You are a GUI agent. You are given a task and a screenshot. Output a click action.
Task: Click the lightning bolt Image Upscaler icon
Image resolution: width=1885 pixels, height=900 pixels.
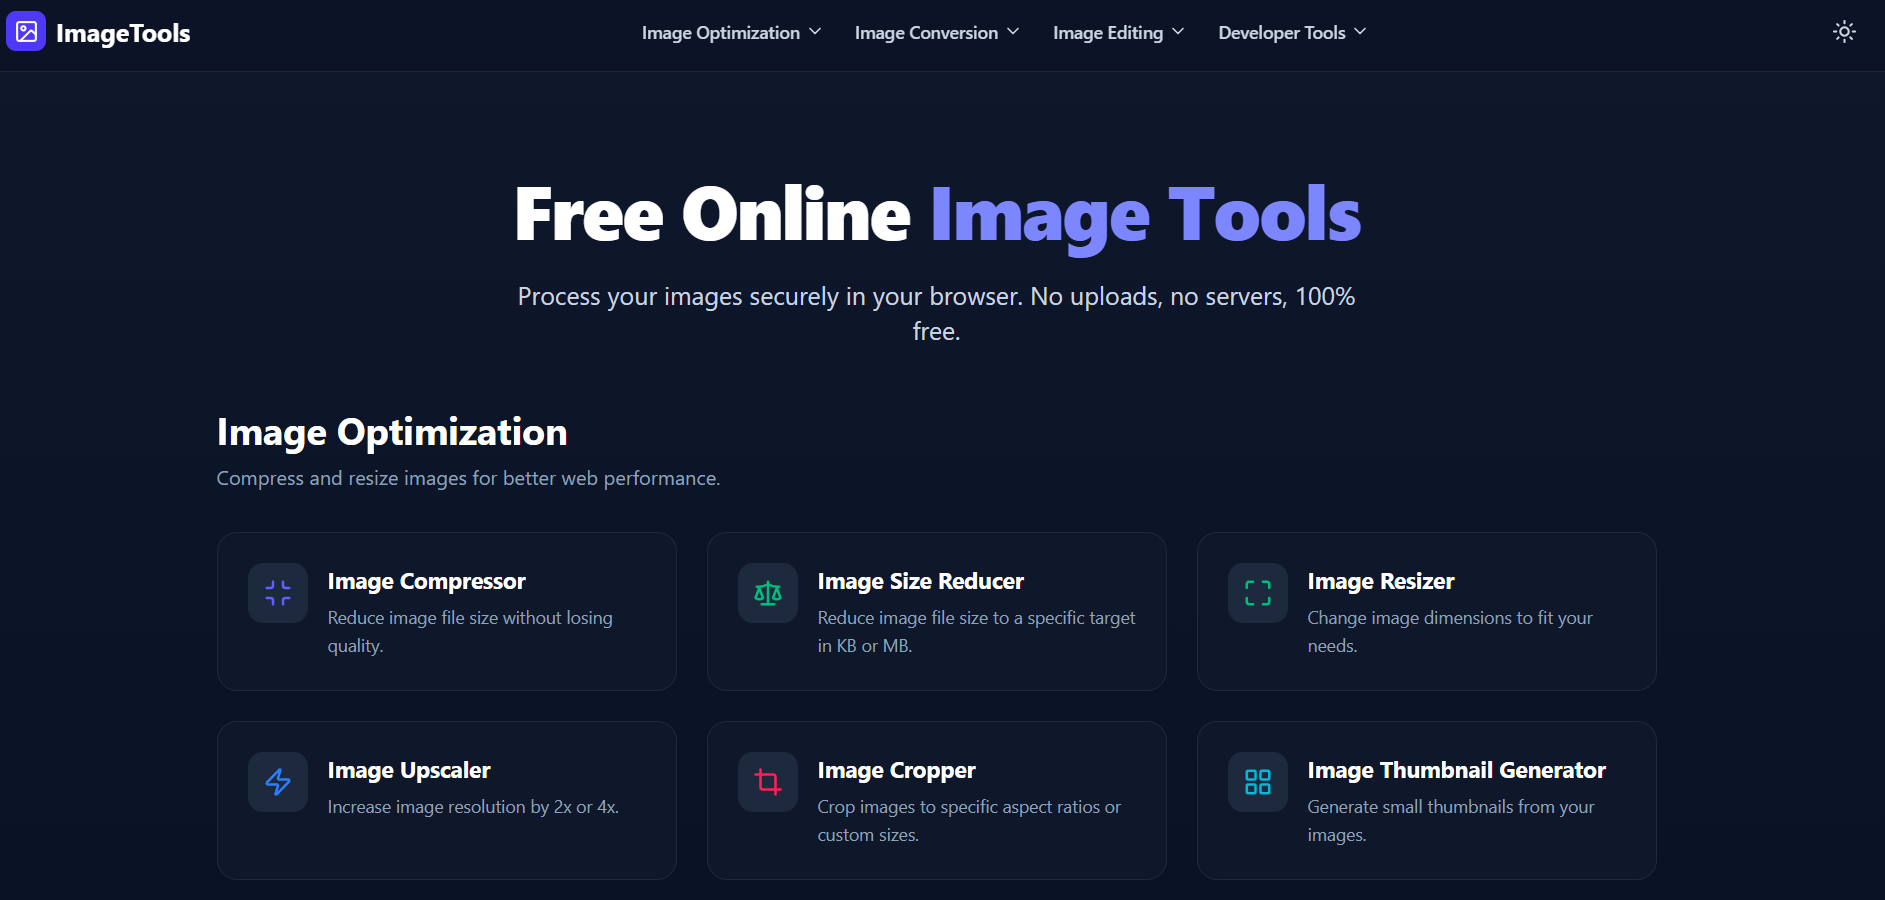tap(277, 781)
